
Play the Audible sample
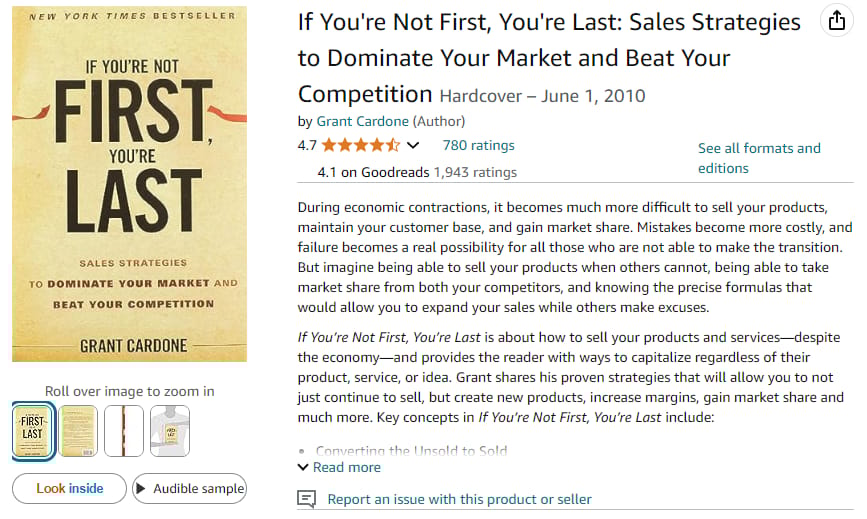point(189,489)
